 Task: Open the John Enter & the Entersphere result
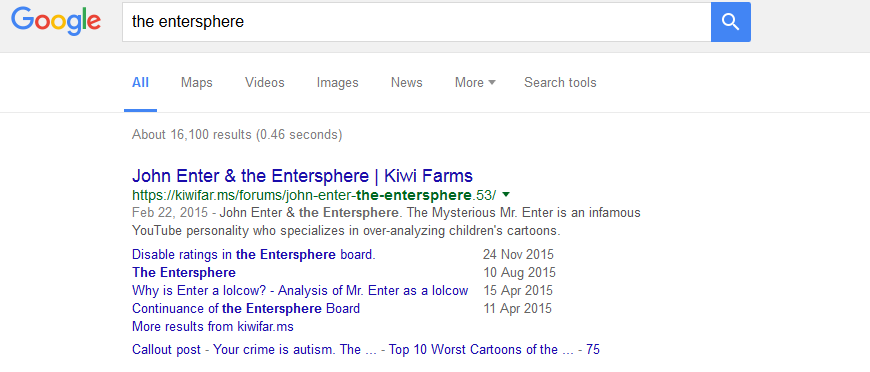302,176
